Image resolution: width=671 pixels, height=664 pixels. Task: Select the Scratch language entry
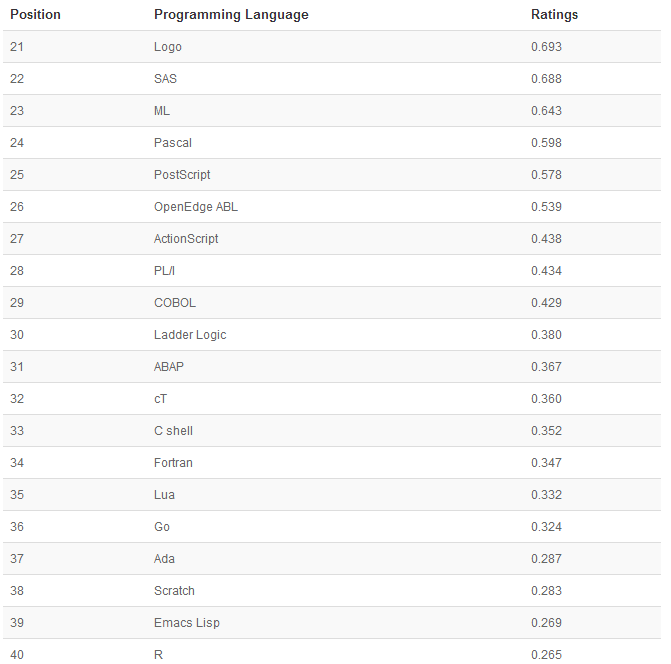174,591
